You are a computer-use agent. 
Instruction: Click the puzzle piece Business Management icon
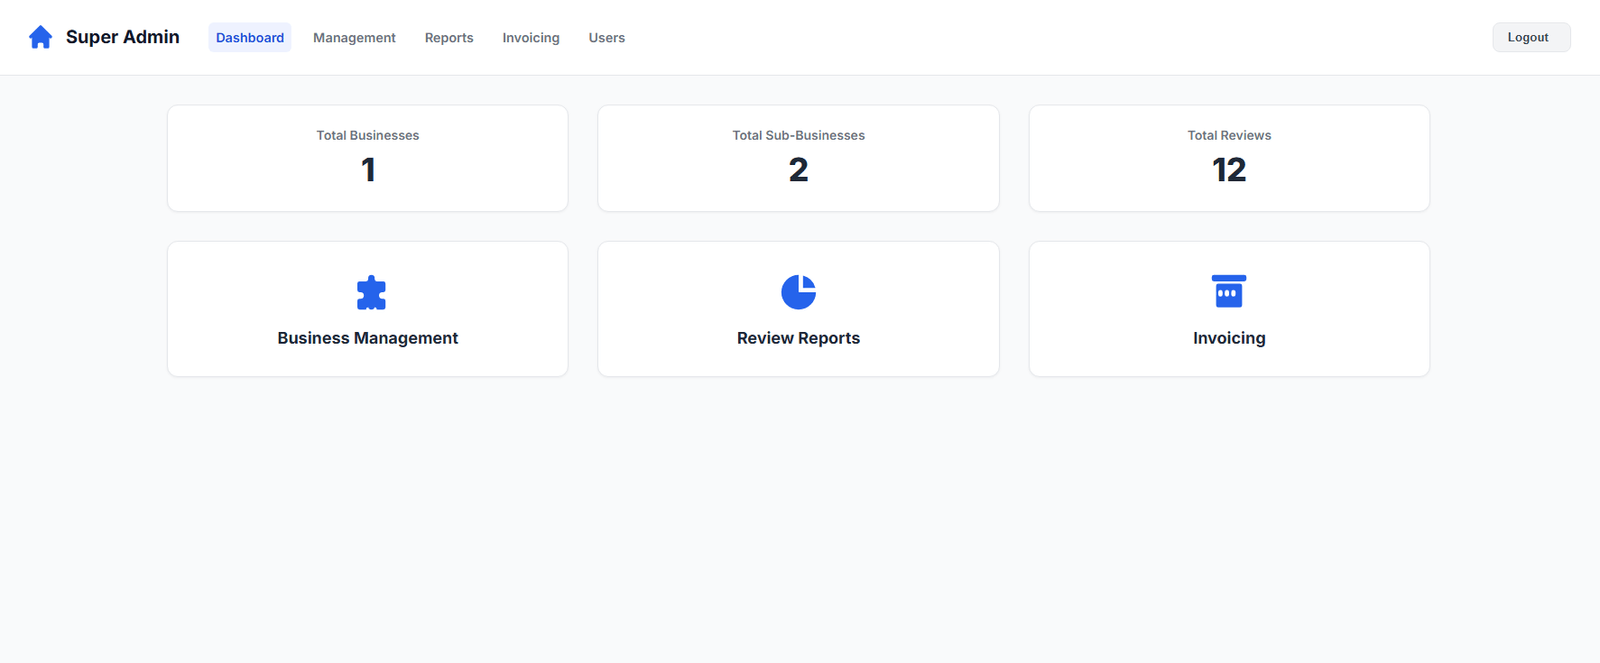tap(371, 292)
